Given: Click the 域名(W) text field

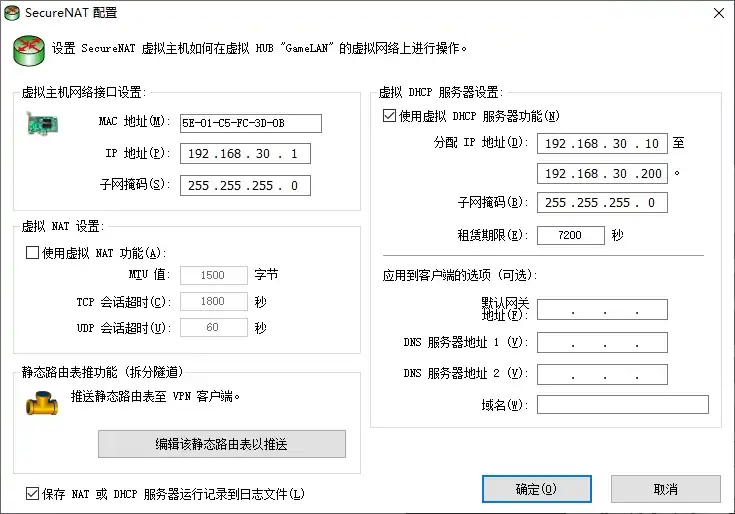Looking at the screenshot, I should pyautogui.click(x=623, y=404).
